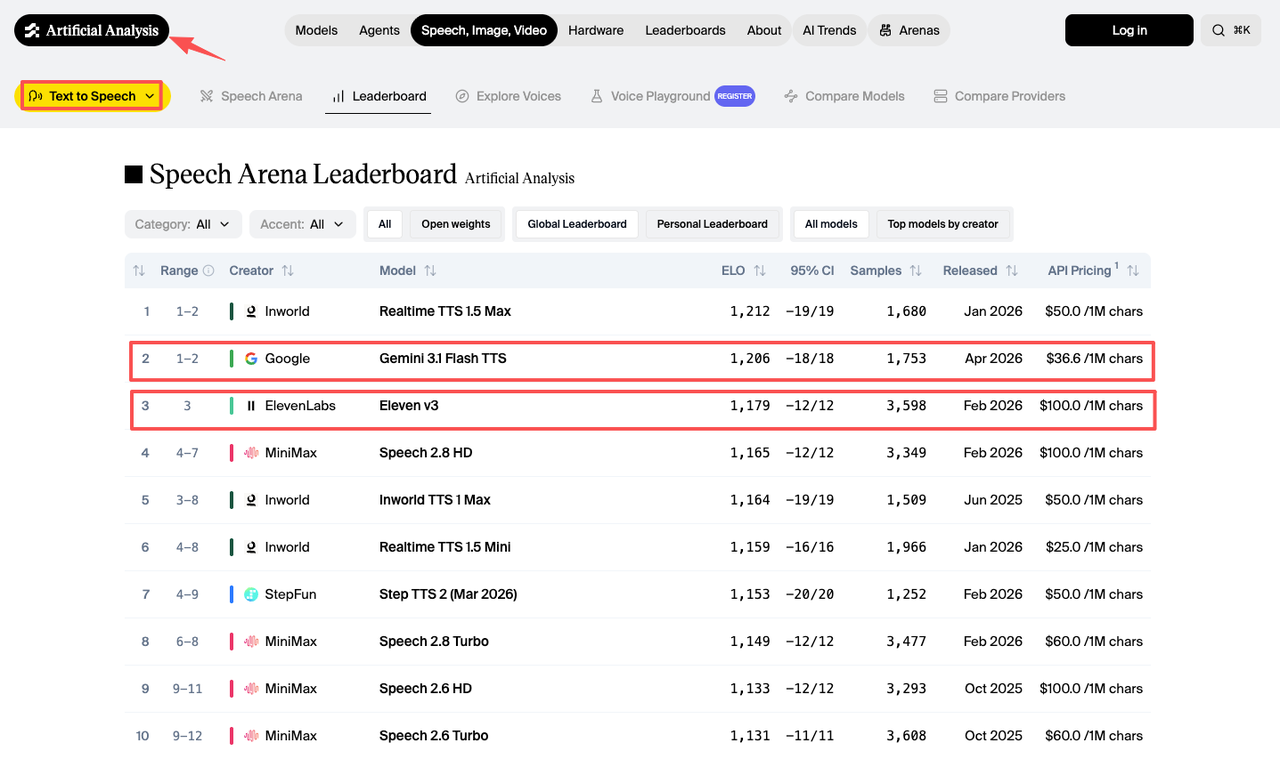Click the Range column info icon

coord(208,271)
